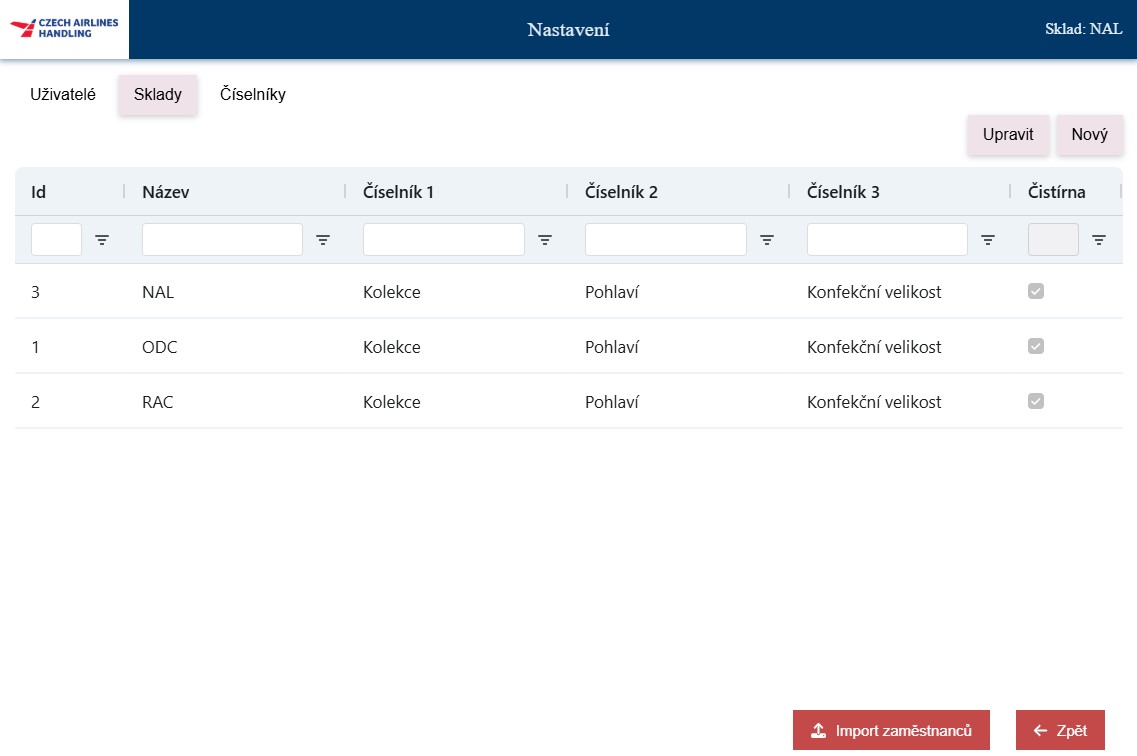Click the Číselník 3 filter icon
The height and width of the screenshot is (756, 1137).
click(988, 240)
